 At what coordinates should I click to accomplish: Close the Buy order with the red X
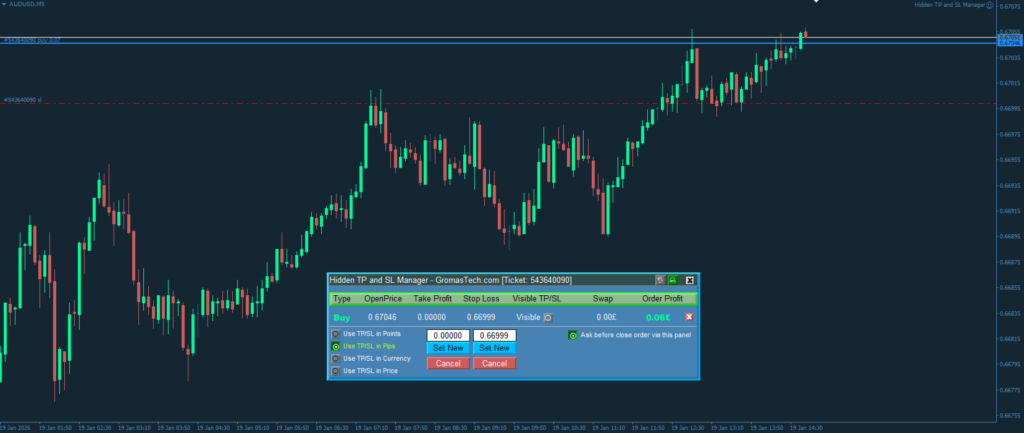(689, 317)
